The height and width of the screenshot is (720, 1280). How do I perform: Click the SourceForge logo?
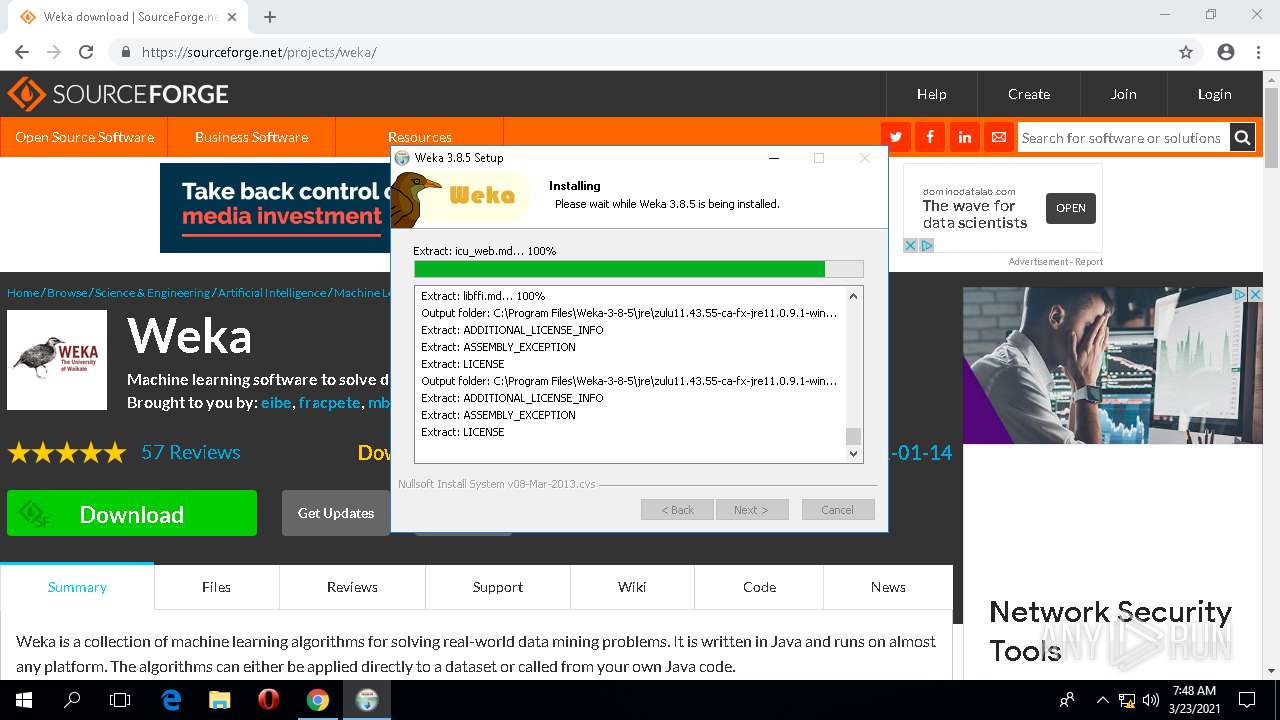(x=118, y=94)
